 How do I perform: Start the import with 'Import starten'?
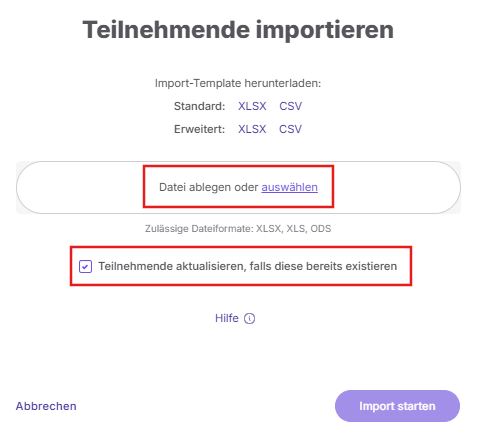click(397, 406)
